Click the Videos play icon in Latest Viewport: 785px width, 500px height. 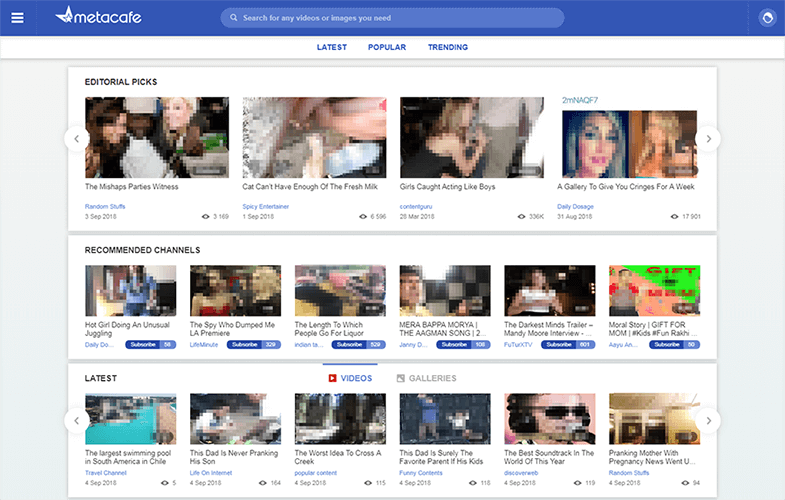(x=332, y=378)
